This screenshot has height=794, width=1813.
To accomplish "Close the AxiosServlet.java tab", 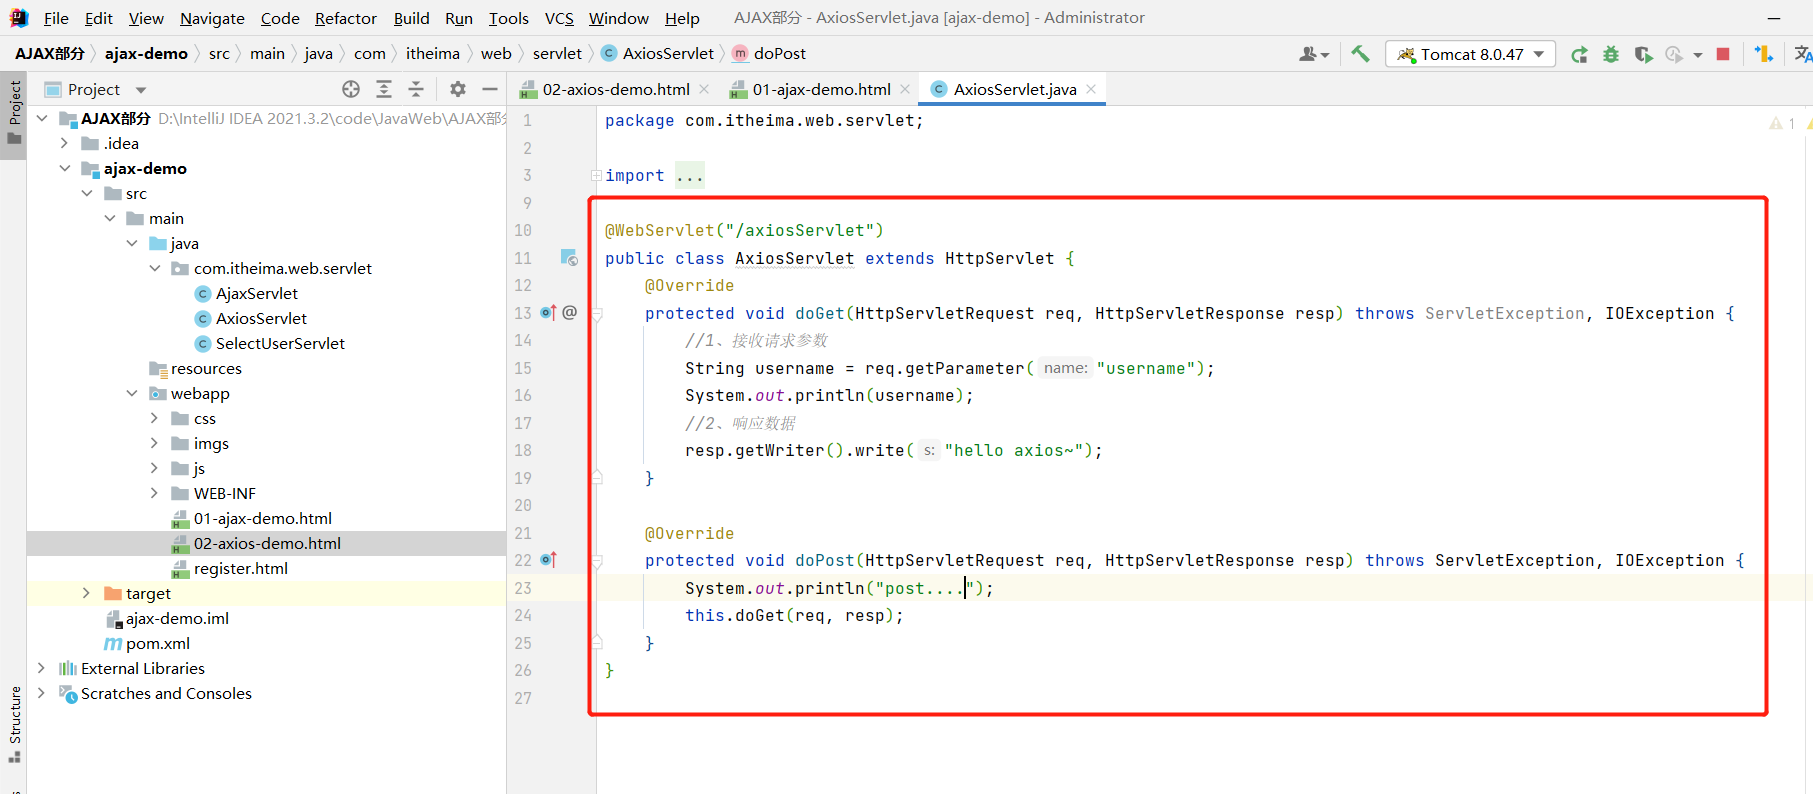I will click(1091, 89).
